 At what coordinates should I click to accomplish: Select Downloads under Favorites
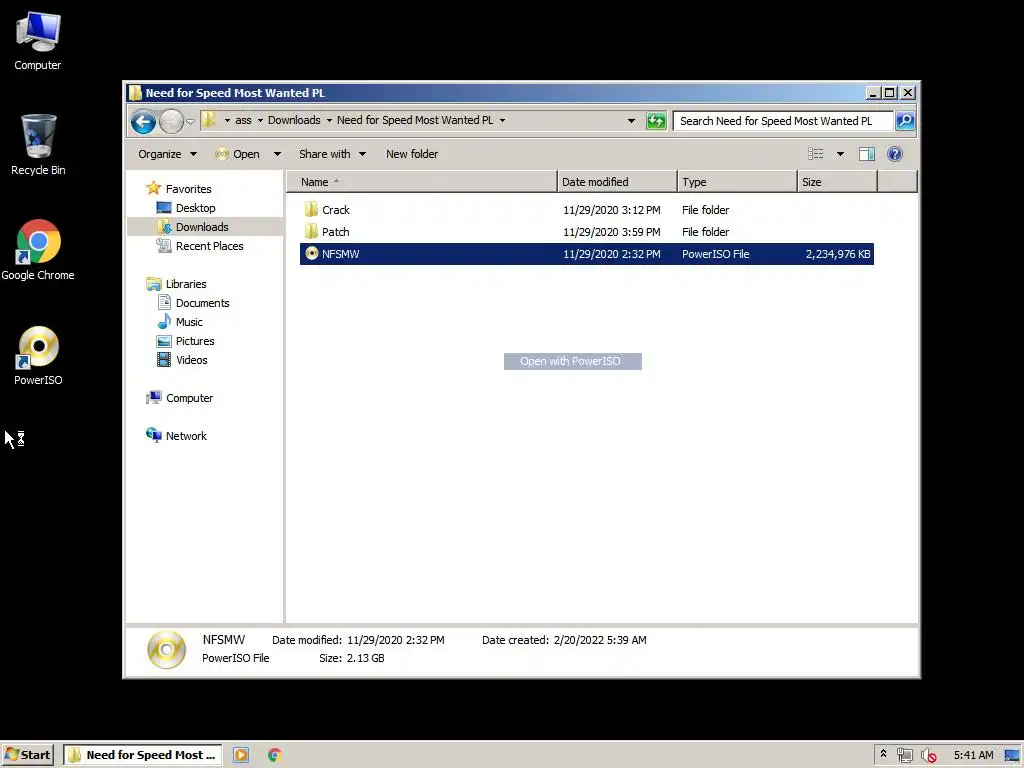202,227
